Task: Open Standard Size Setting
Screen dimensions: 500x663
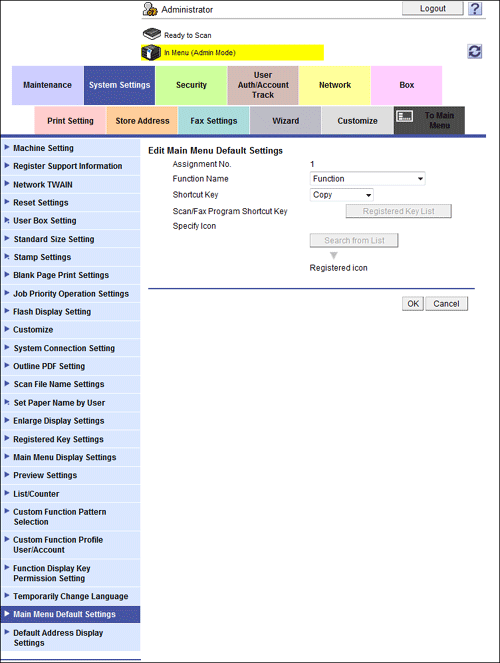Action: (x=71, y=239)
